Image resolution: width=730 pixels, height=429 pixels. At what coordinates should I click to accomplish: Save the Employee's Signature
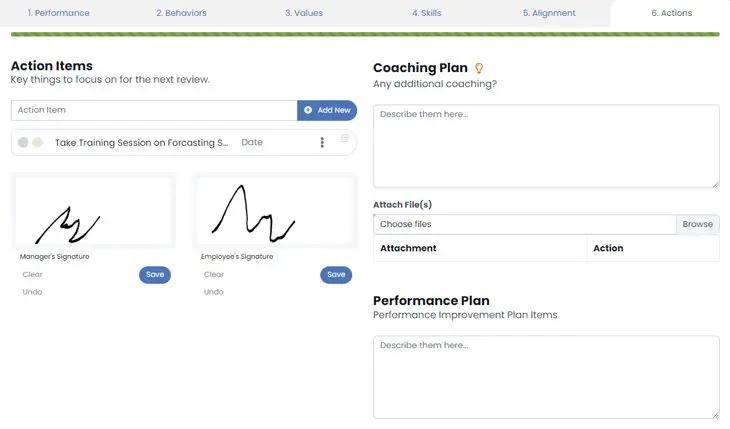coord(336,274)
